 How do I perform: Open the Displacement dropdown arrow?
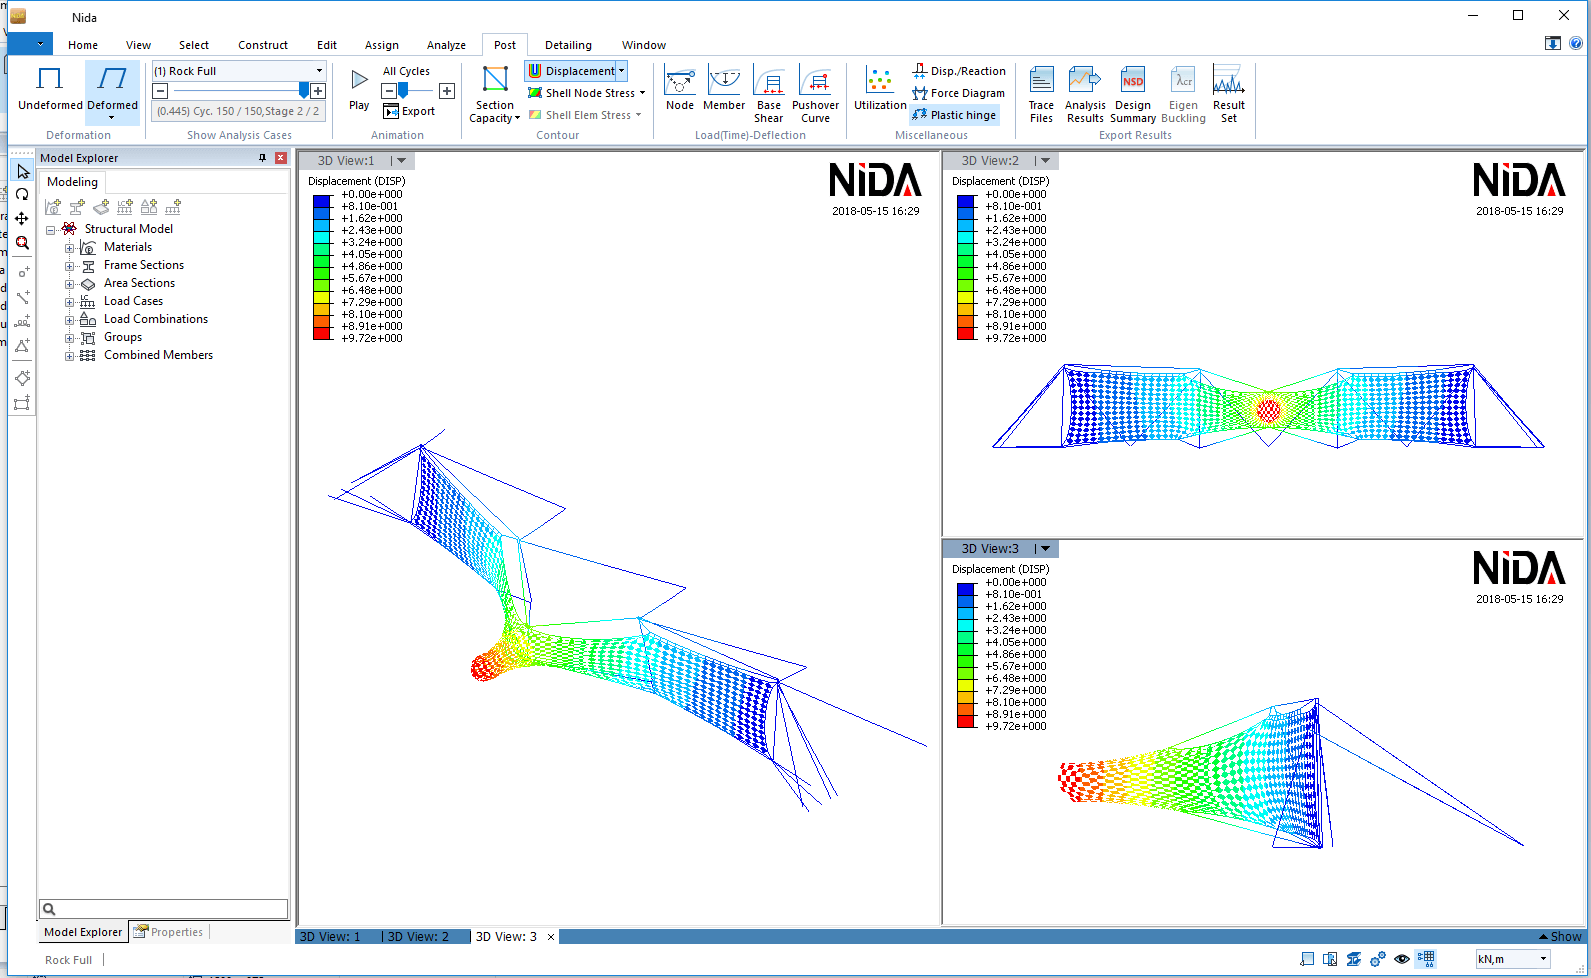(621, 71)
